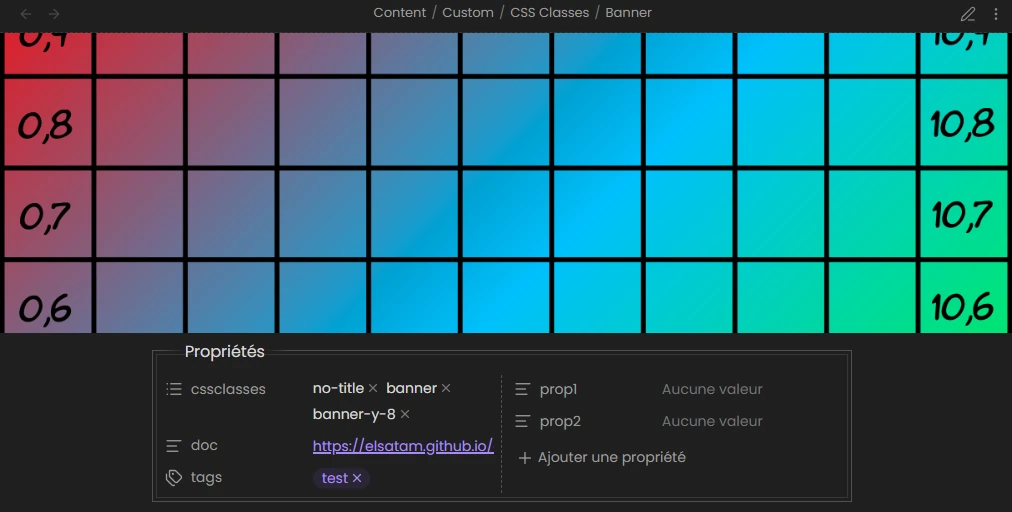The height and width of the screenshot is (512, 1012).
Task: Click the tags property icon
Action: pos(174,478)
